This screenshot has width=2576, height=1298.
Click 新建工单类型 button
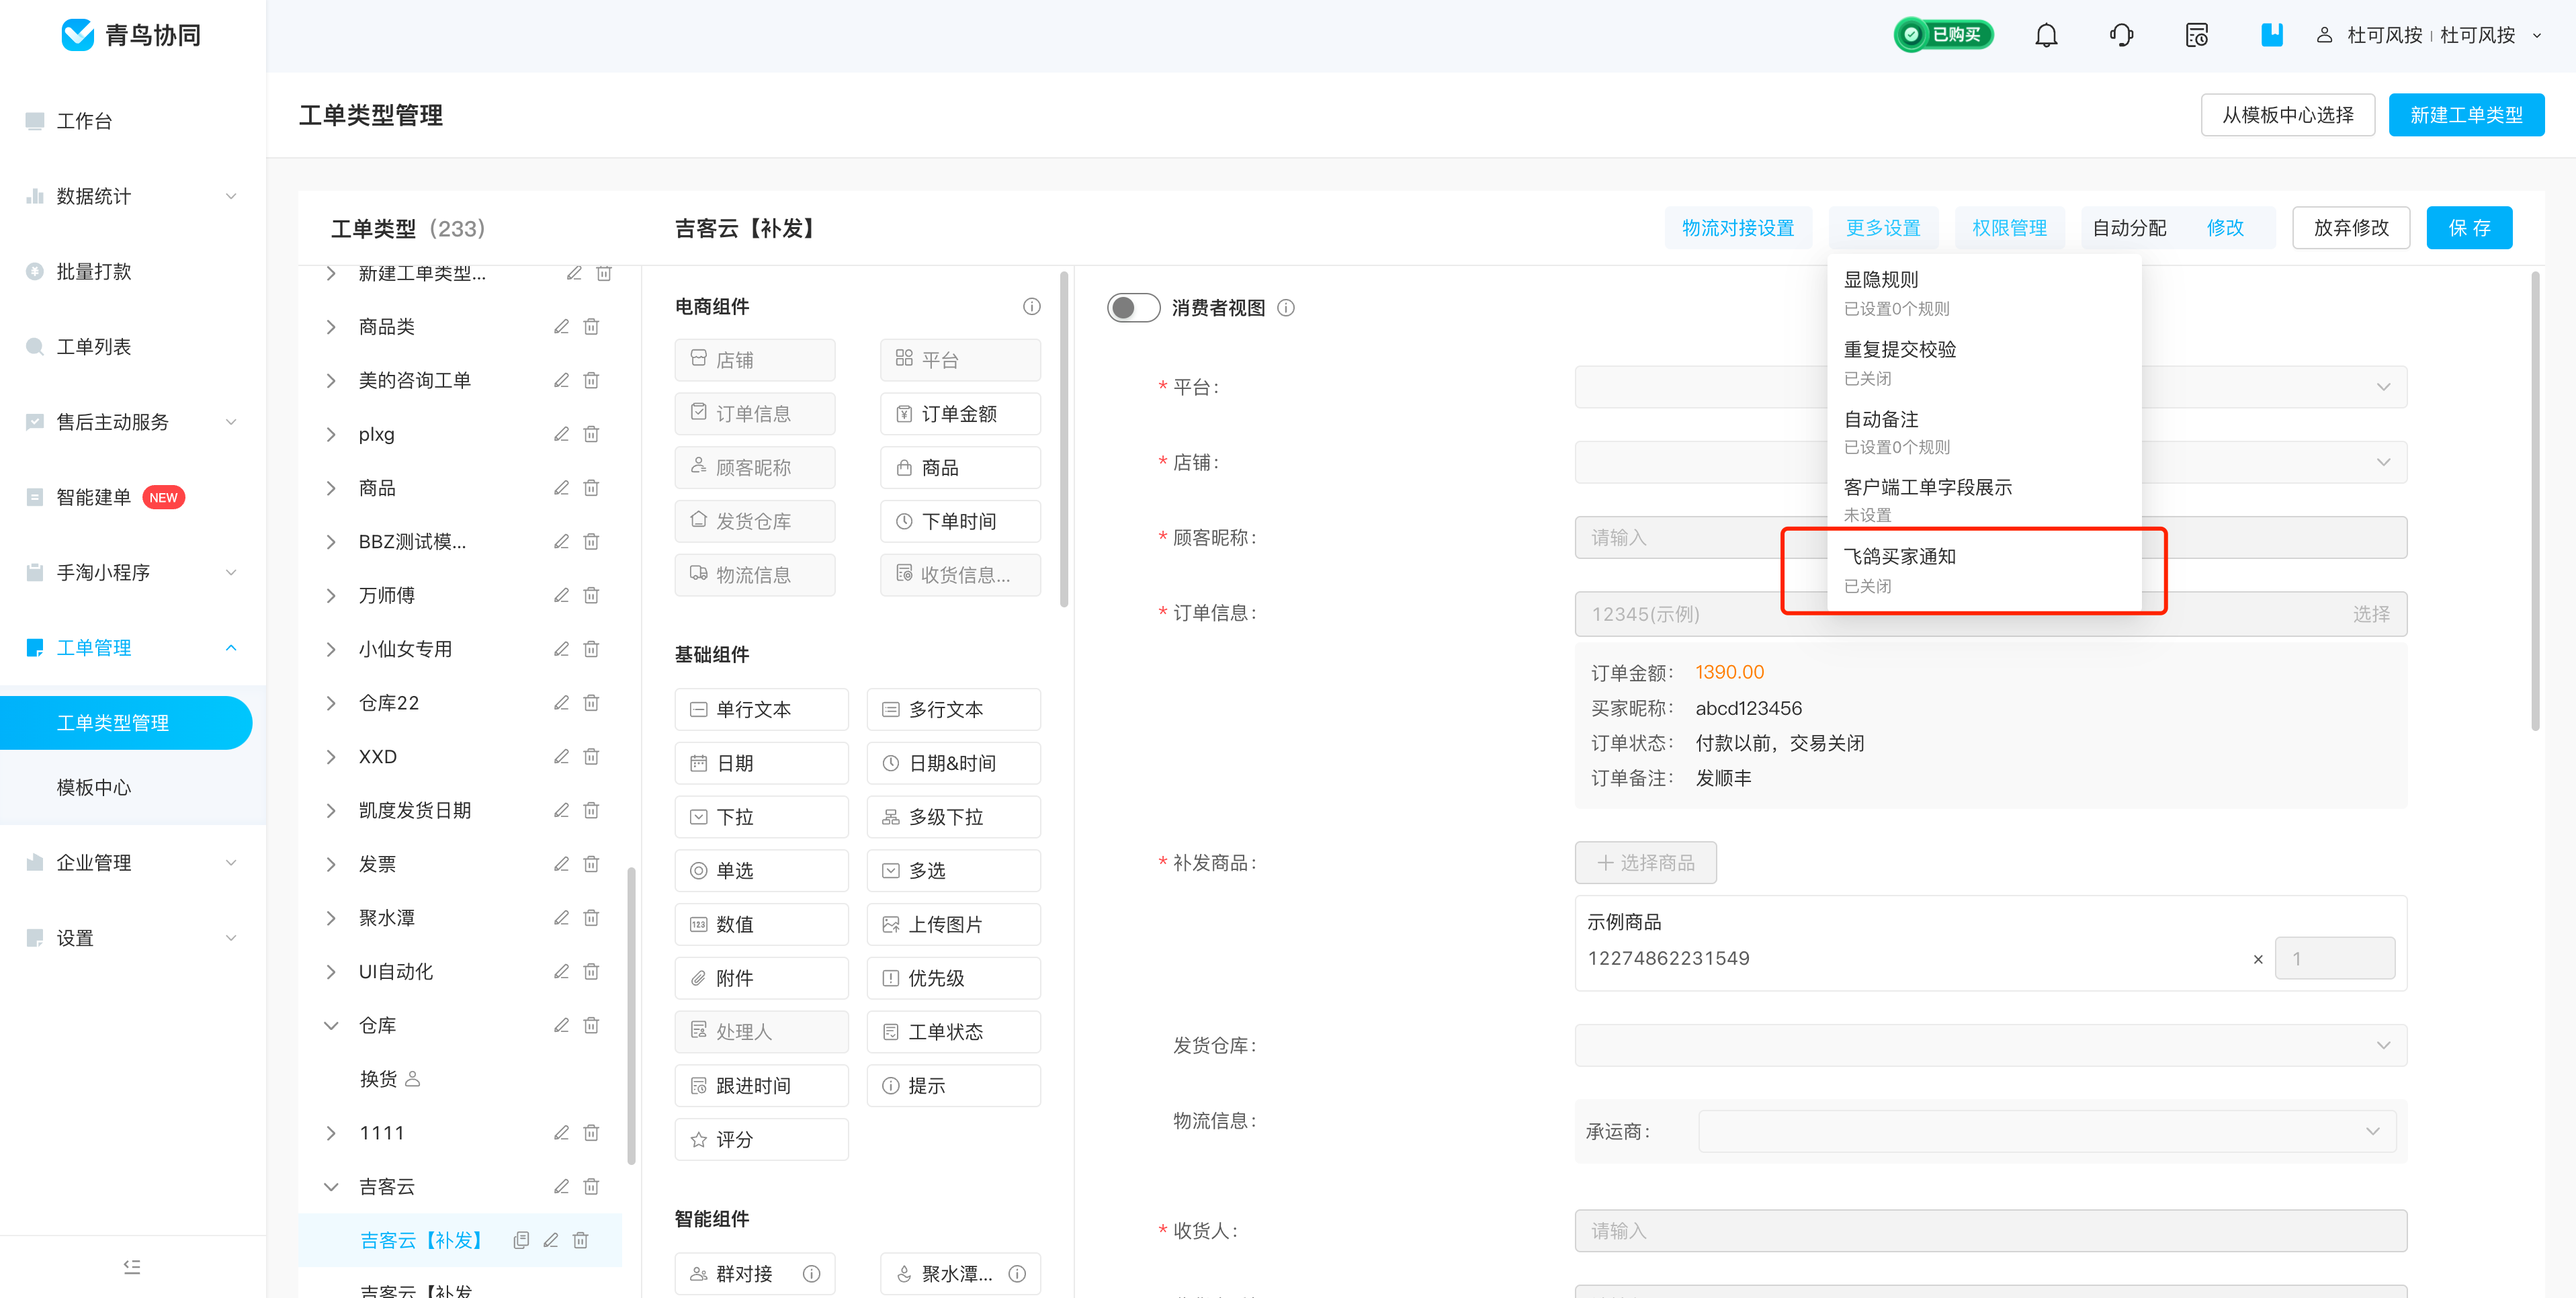pos(2466,115)
